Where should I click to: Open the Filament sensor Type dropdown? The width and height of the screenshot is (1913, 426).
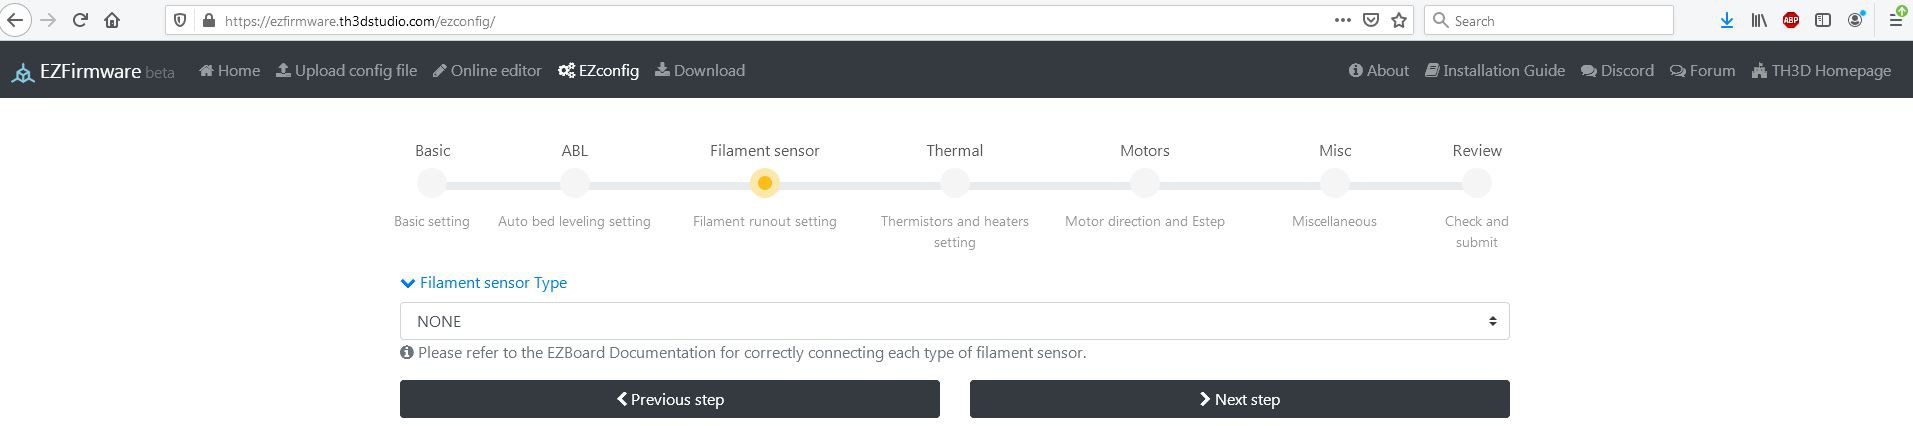(954, 321)
